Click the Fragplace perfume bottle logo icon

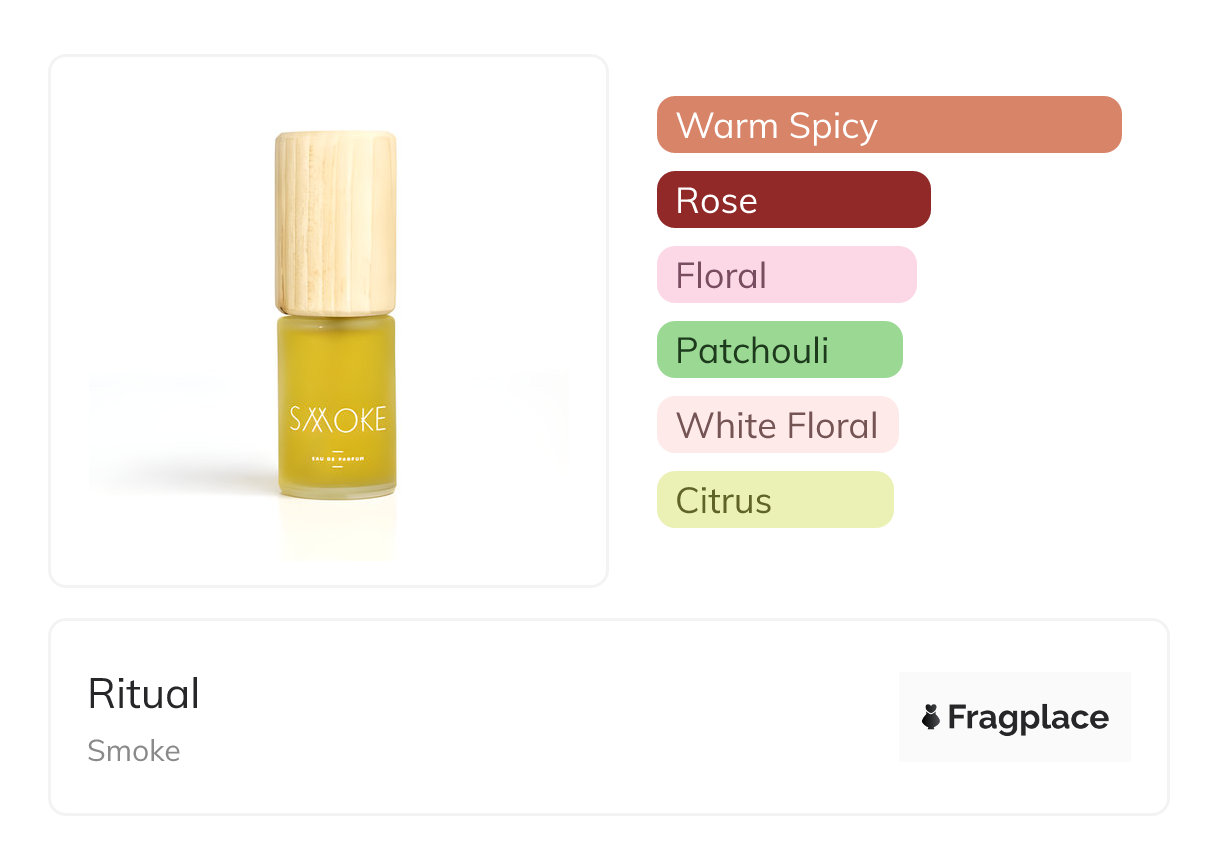[931, 717]
